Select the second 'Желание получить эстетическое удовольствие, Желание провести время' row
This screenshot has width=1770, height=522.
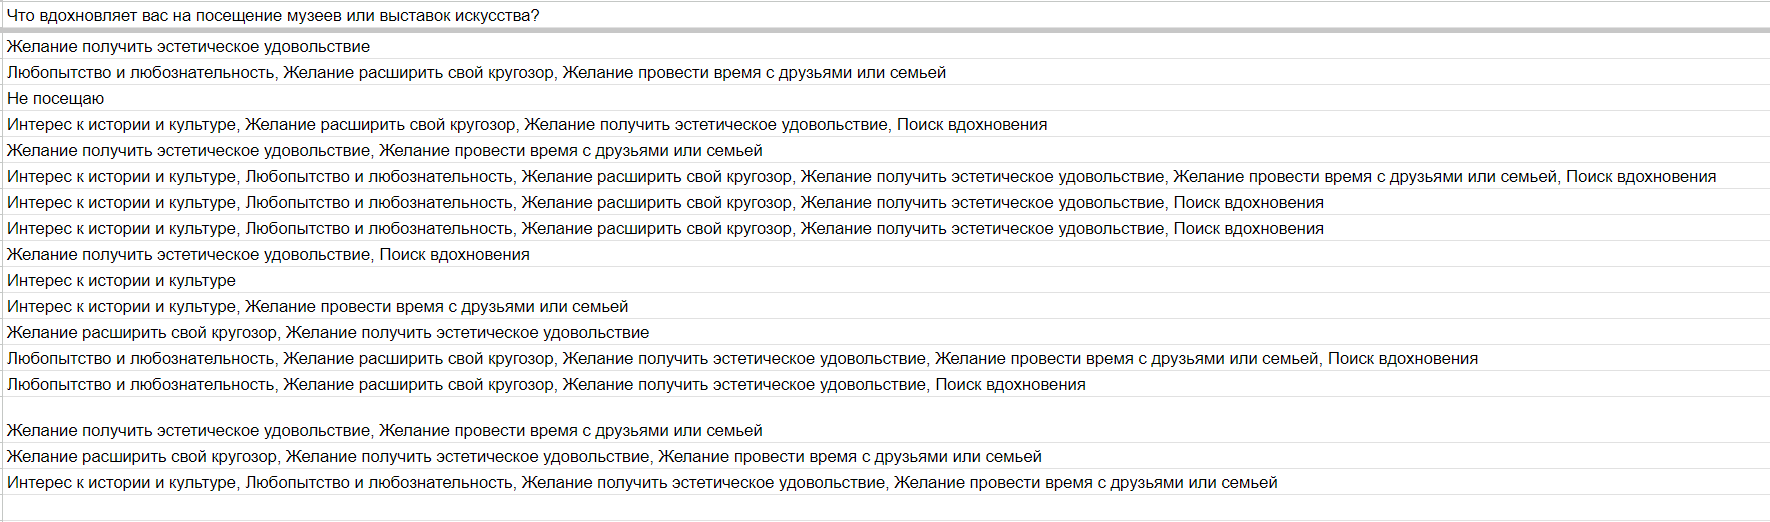tap(885, 430)
